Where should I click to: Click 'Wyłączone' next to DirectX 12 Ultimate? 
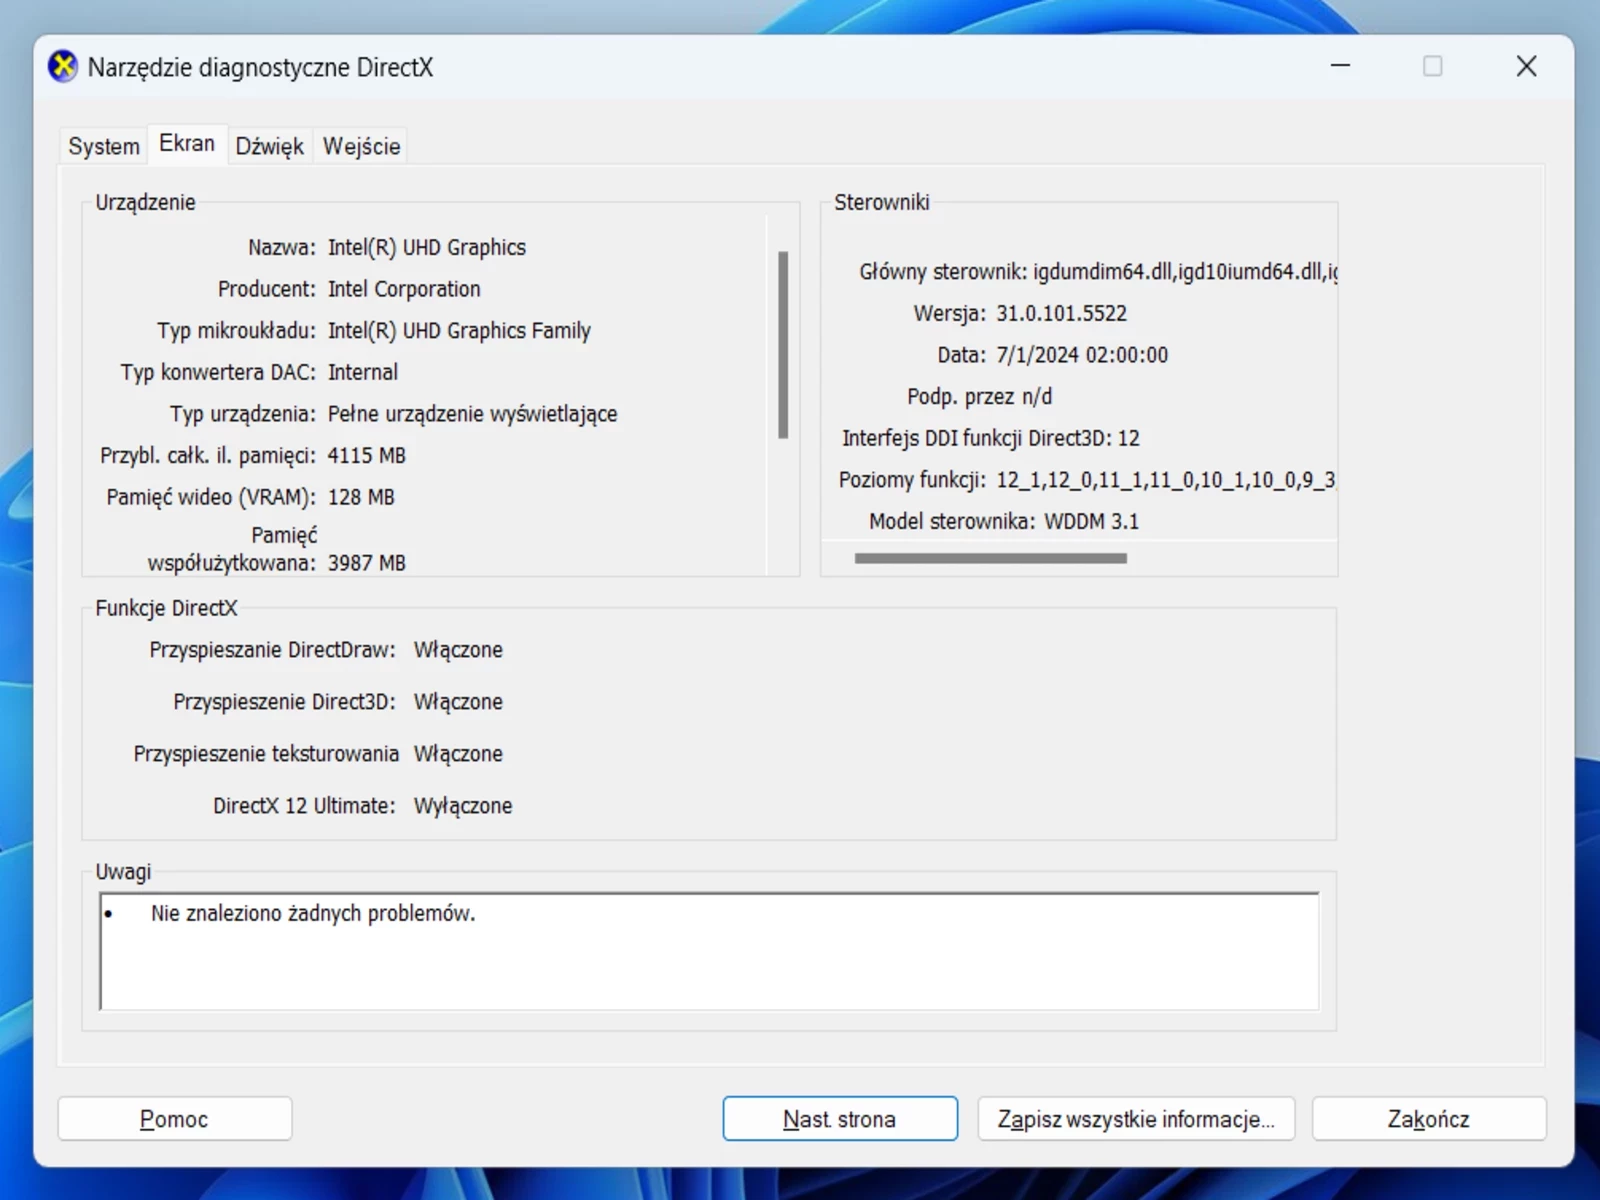pyautogui.click(x=463, y=806)
